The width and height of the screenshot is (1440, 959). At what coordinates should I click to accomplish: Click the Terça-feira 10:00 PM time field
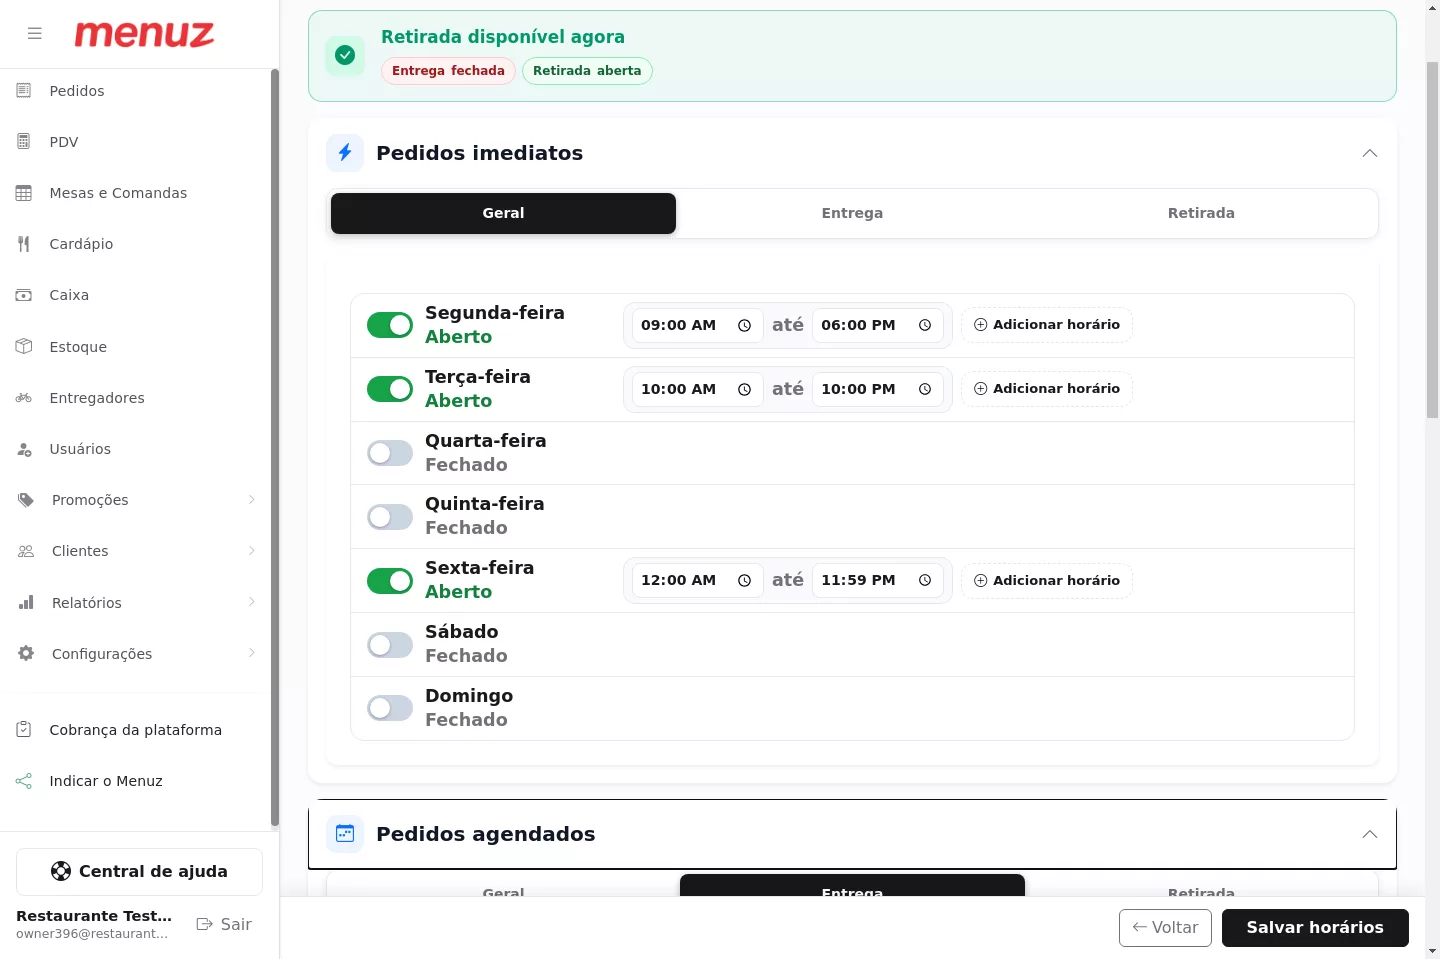(877, 389)
